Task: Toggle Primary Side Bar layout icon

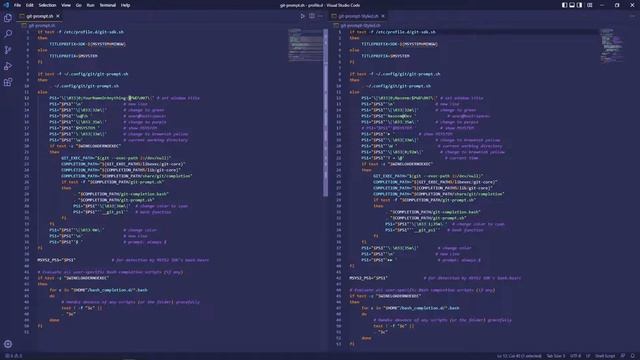Action: tap(564, 5)
